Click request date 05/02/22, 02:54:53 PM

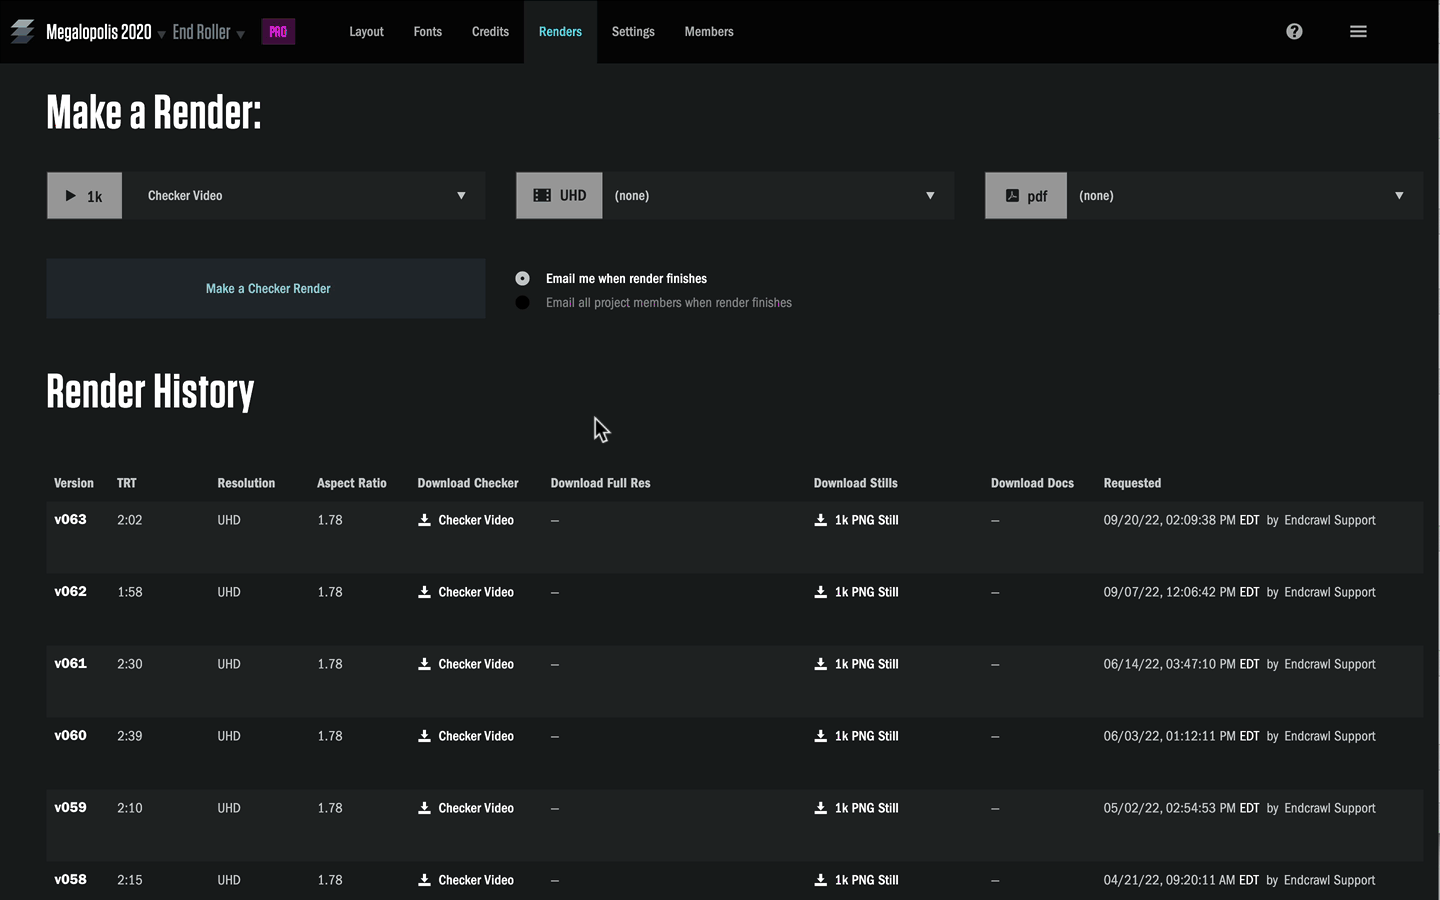pos(1170,808)
